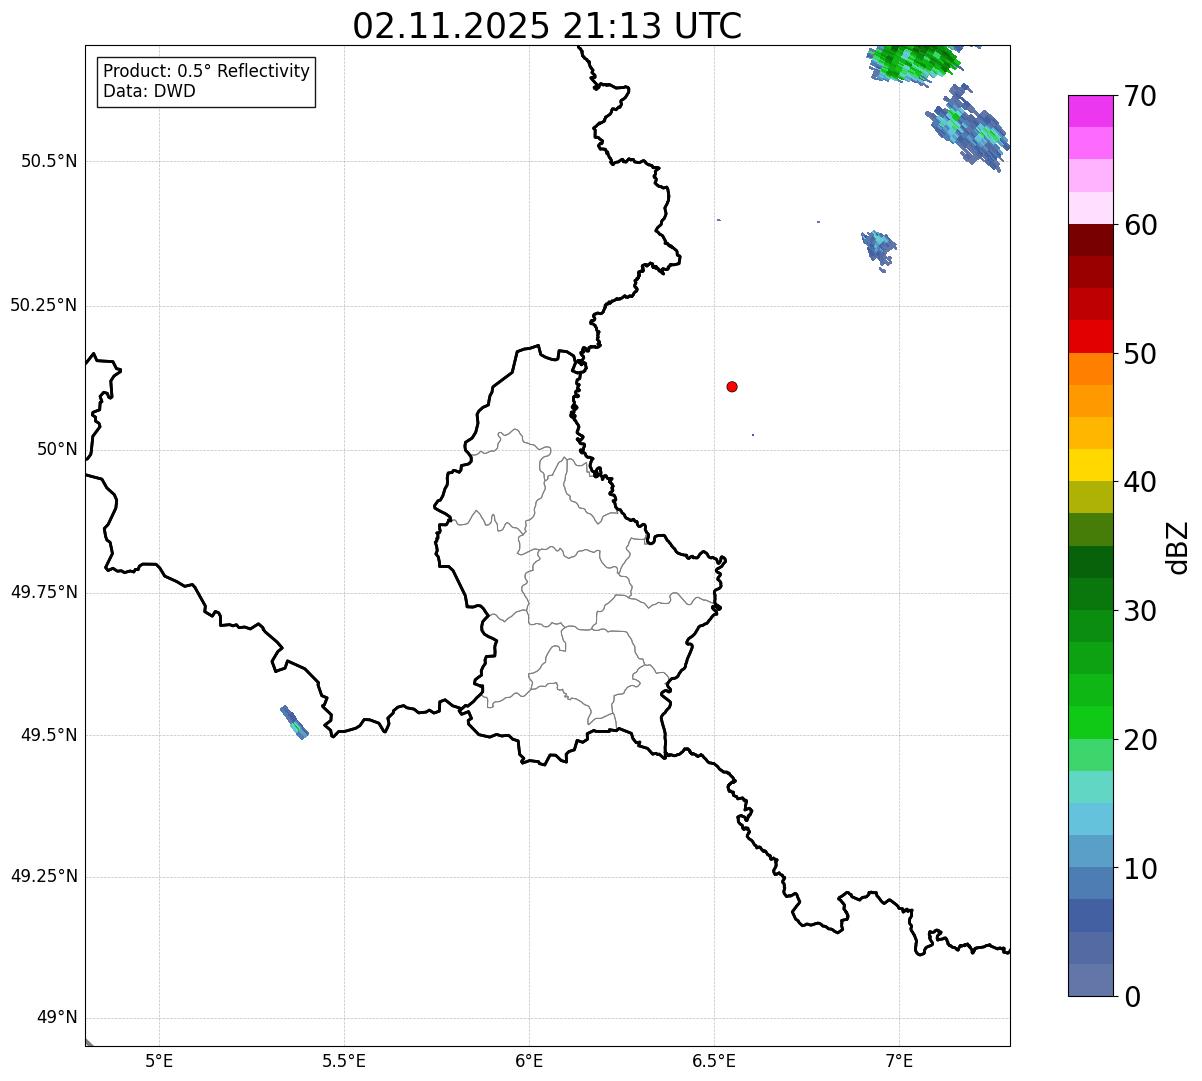Click the bright red colorbar segment
The width and height of the screenshot is (1202, 1081).
pyautogui.click(x=1091, y=336)
